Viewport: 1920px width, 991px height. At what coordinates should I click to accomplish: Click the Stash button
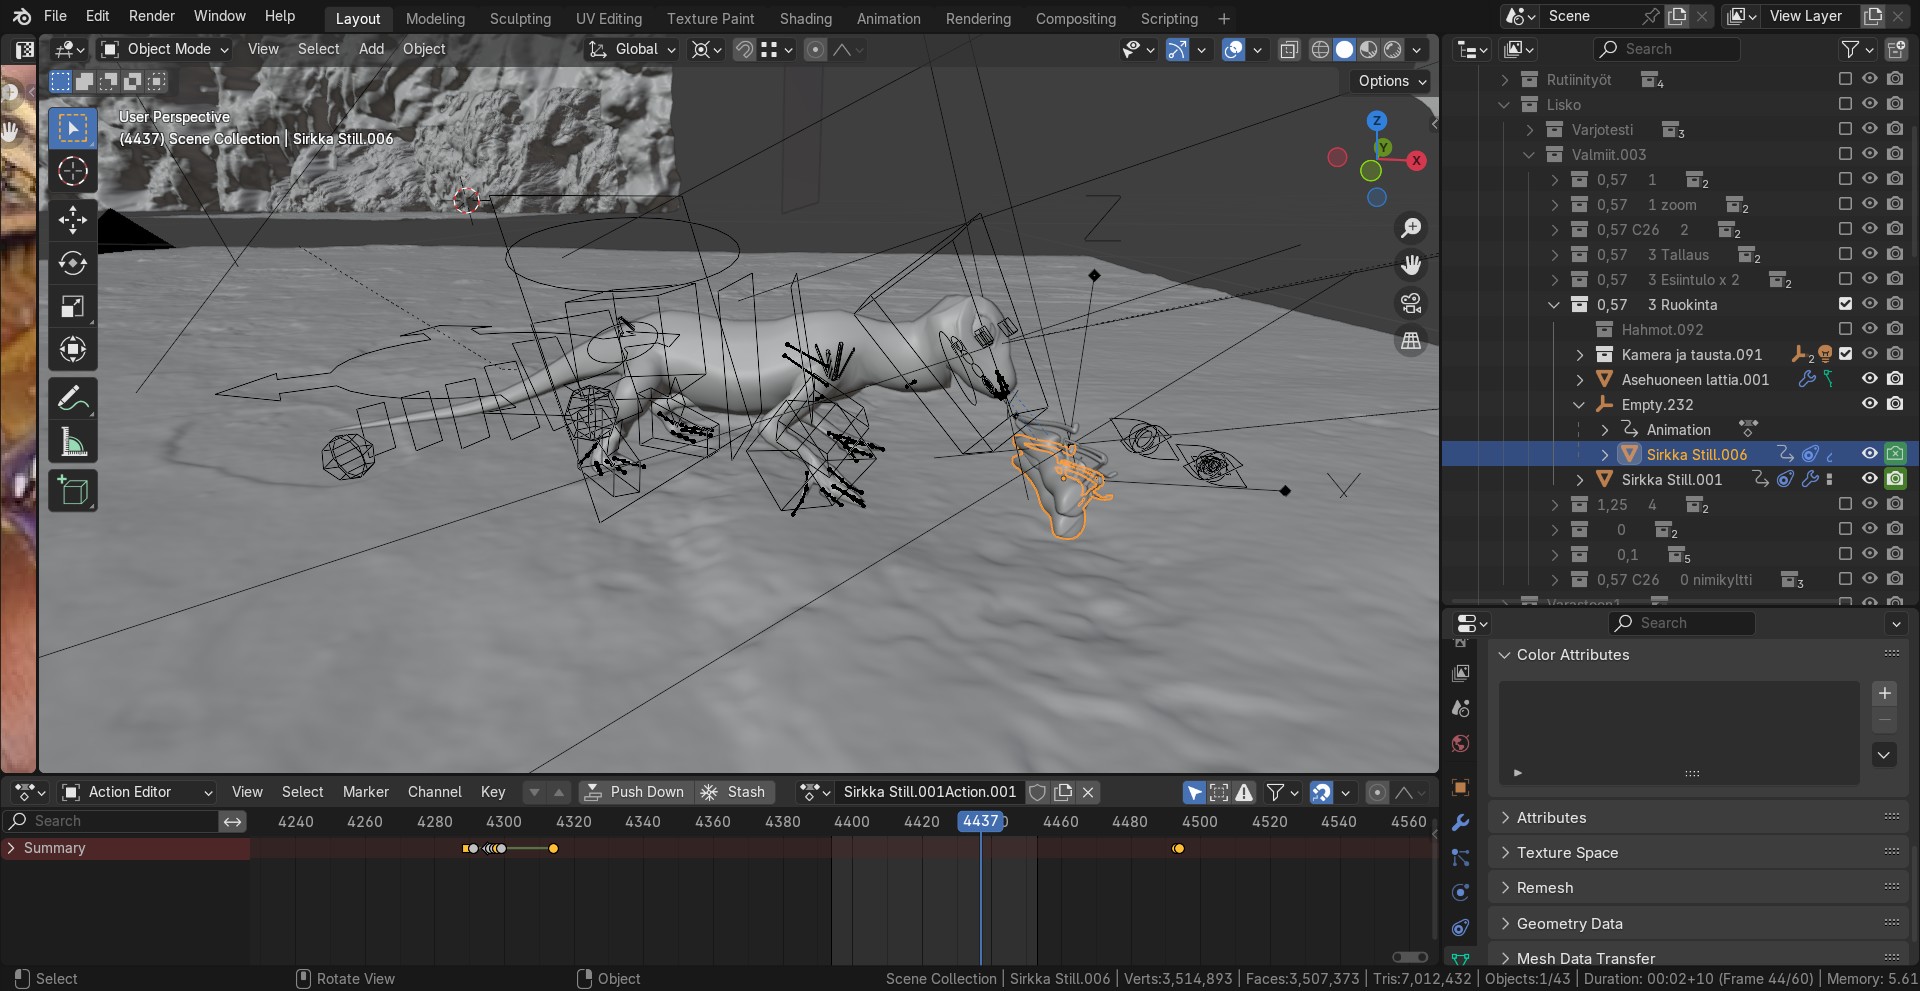(x=733, y=792)
